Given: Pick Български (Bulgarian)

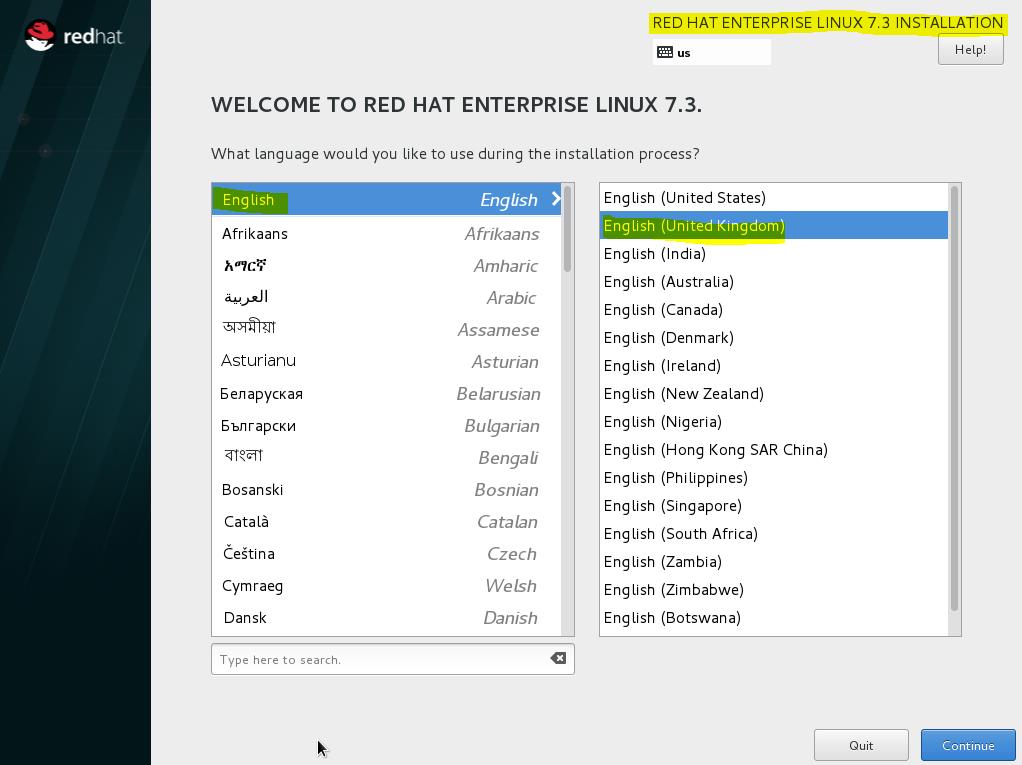Looking at the screenshot, I should click(387, 425).
